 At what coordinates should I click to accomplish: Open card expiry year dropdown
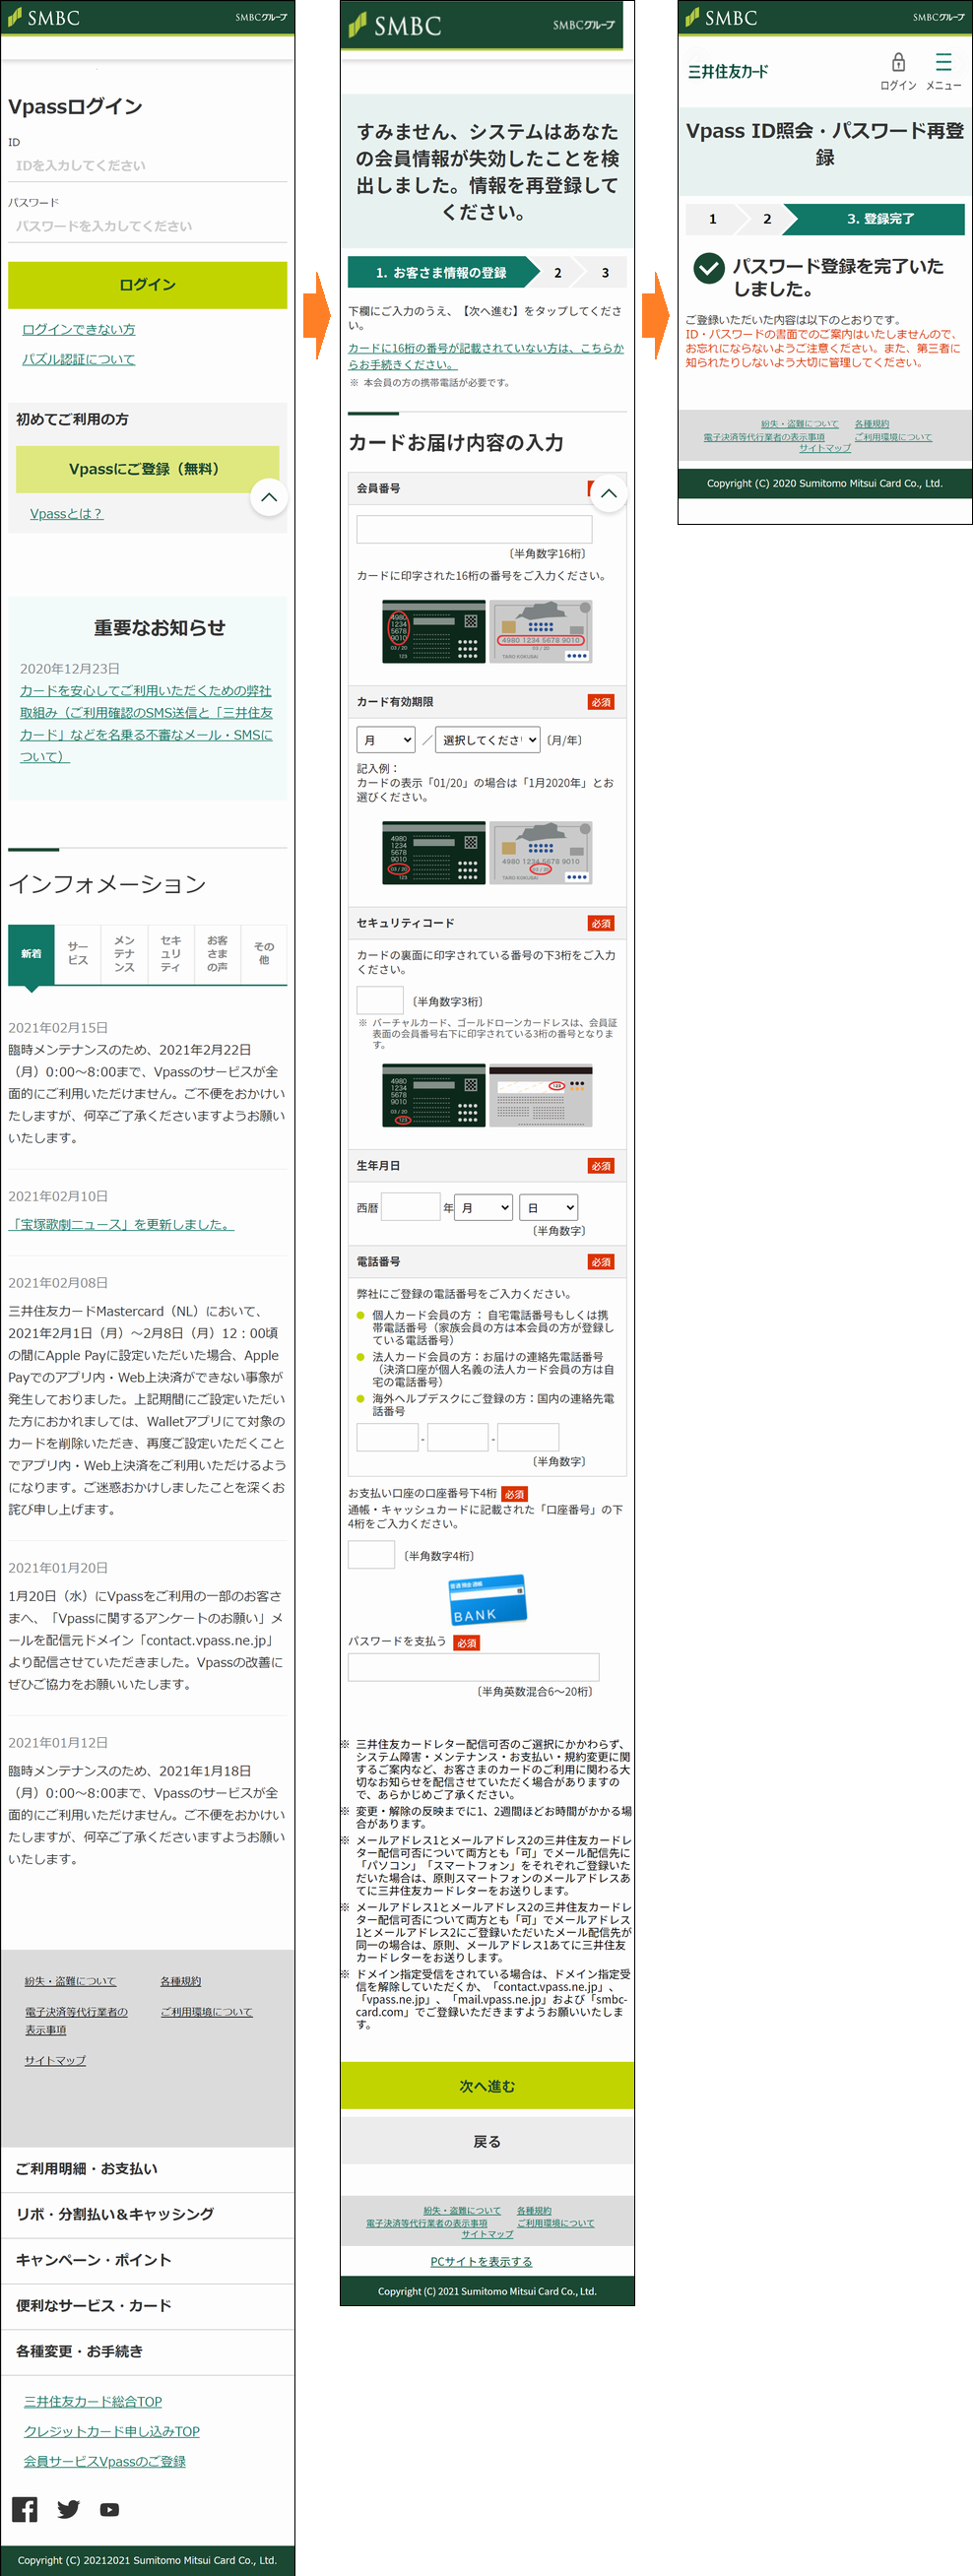coord(488,740)
